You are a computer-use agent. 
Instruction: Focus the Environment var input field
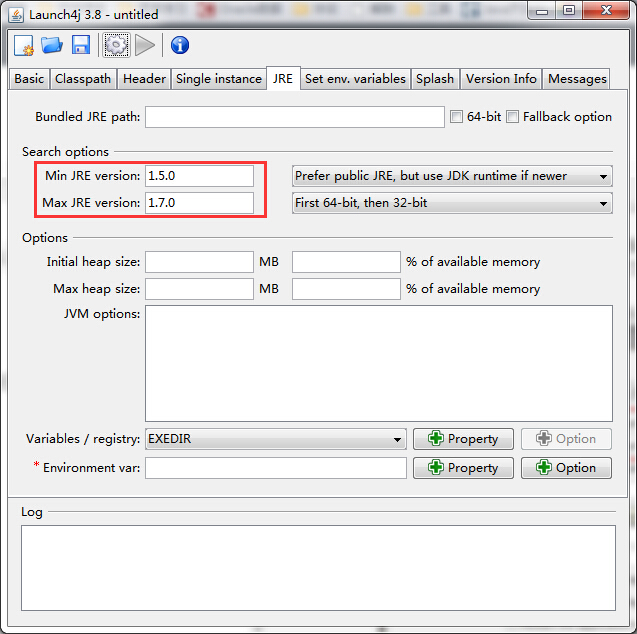click(276, 468)
